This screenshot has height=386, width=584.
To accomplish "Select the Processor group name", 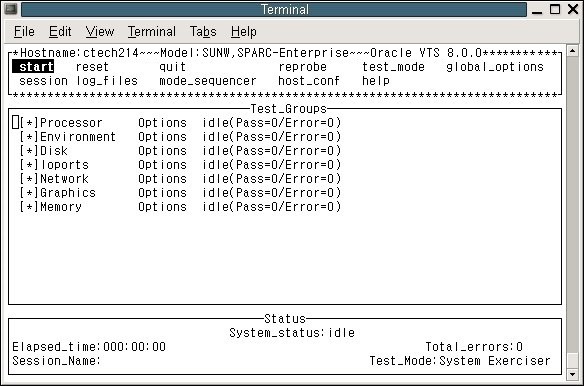I will (x=71, y=123).
